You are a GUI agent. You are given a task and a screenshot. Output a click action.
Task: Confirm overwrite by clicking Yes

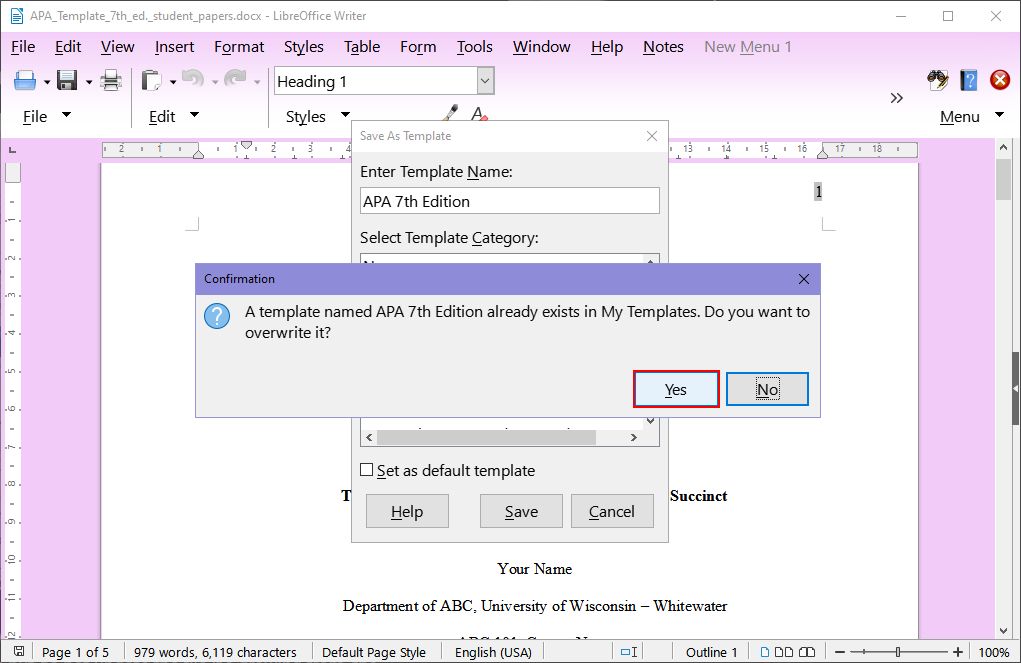[x=676, y=389]
